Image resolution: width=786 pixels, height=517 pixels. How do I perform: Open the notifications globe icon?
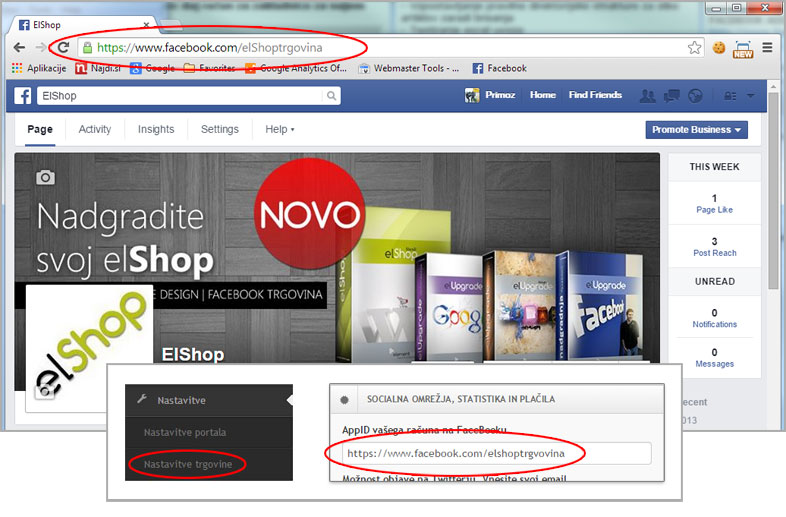695,96
